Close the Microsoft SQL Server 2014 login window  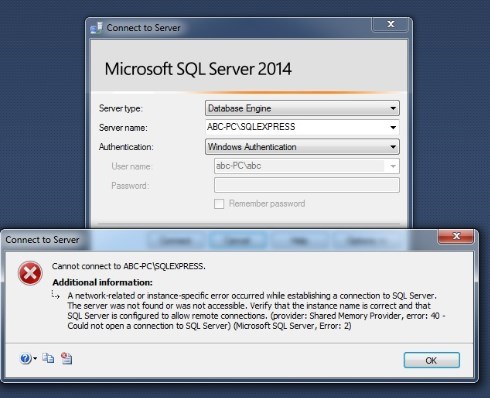(x=391, y=24)
